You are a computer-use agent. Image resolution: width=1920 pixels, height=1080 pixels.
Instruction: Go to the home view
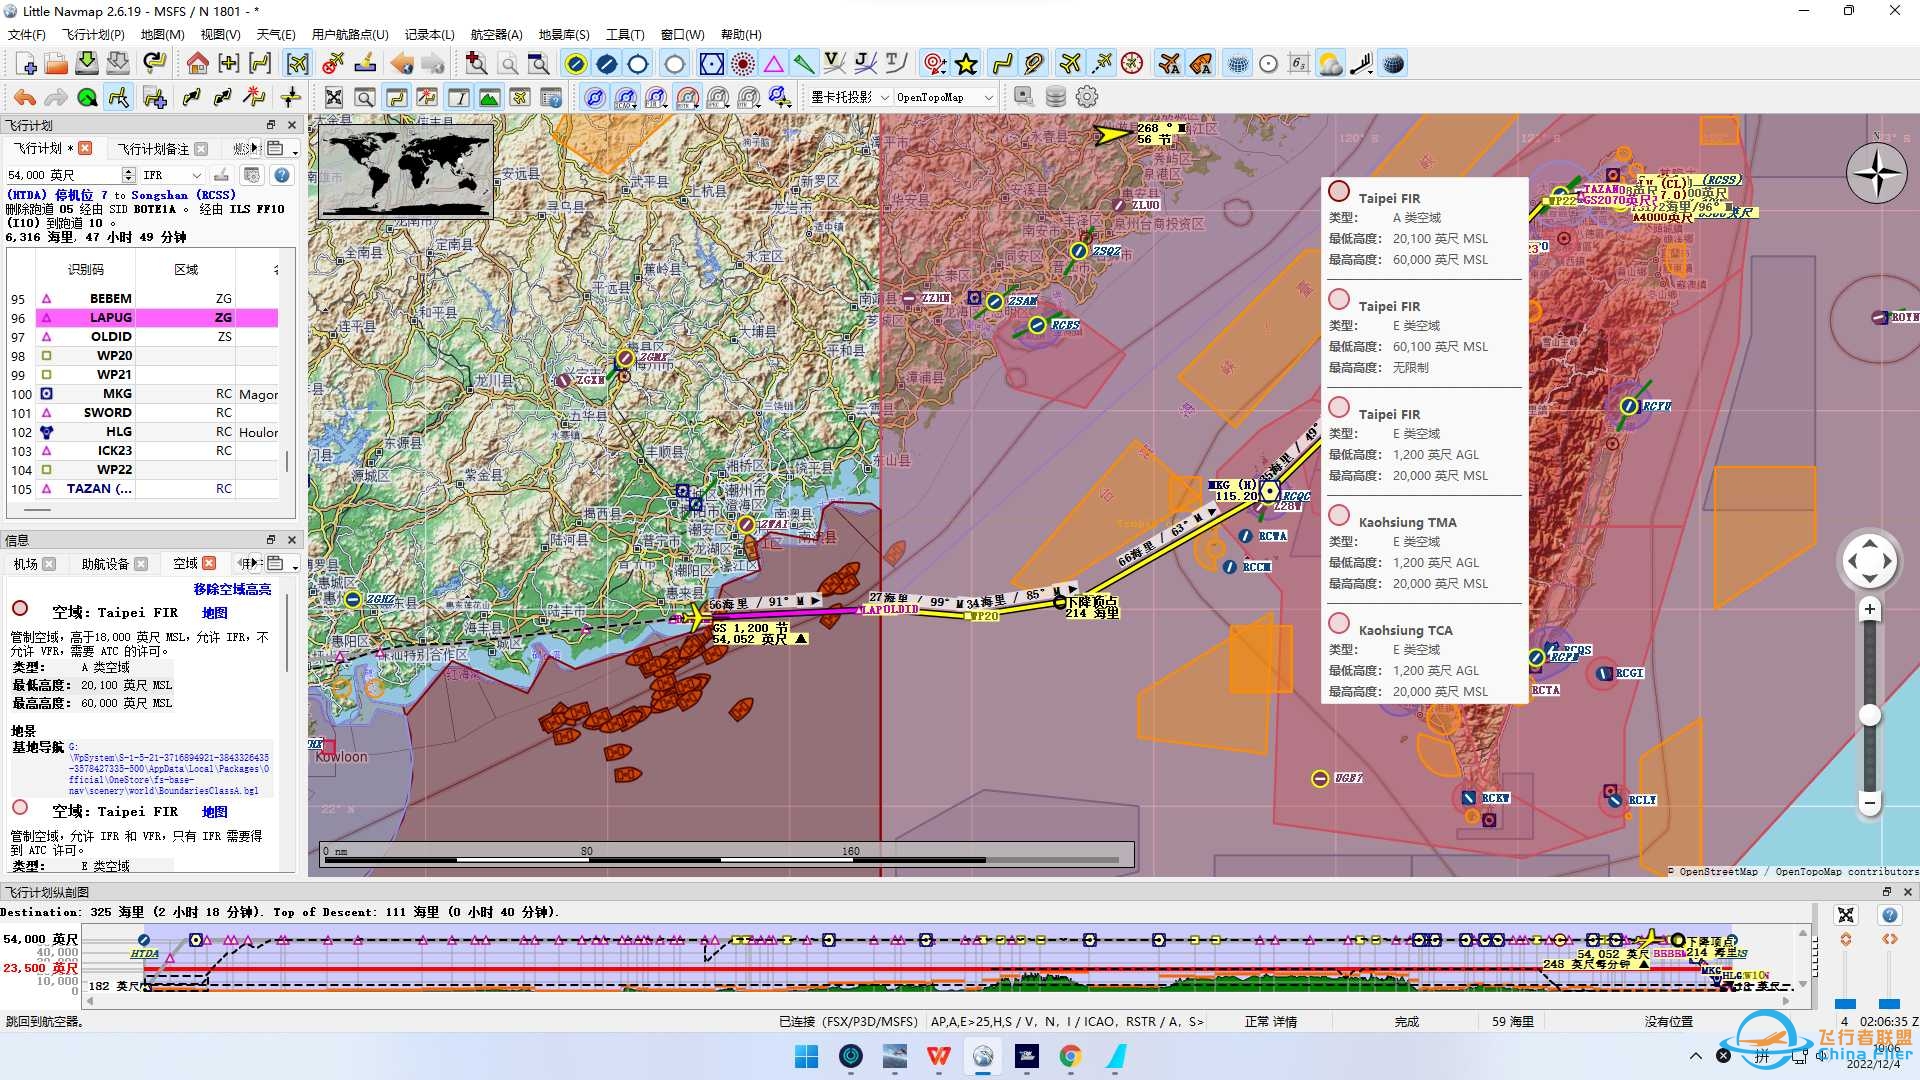[197, 64]
